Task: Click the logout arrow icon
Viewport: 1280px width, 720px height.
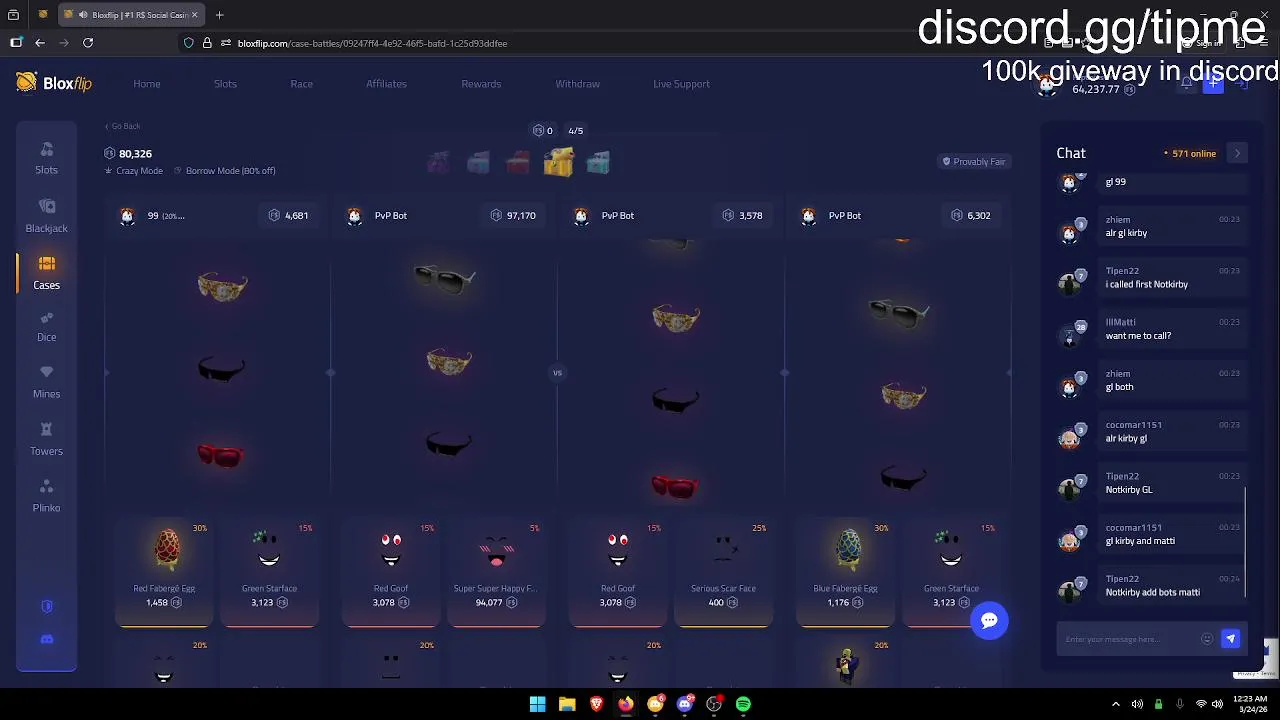Action: tap(1240, 84)
